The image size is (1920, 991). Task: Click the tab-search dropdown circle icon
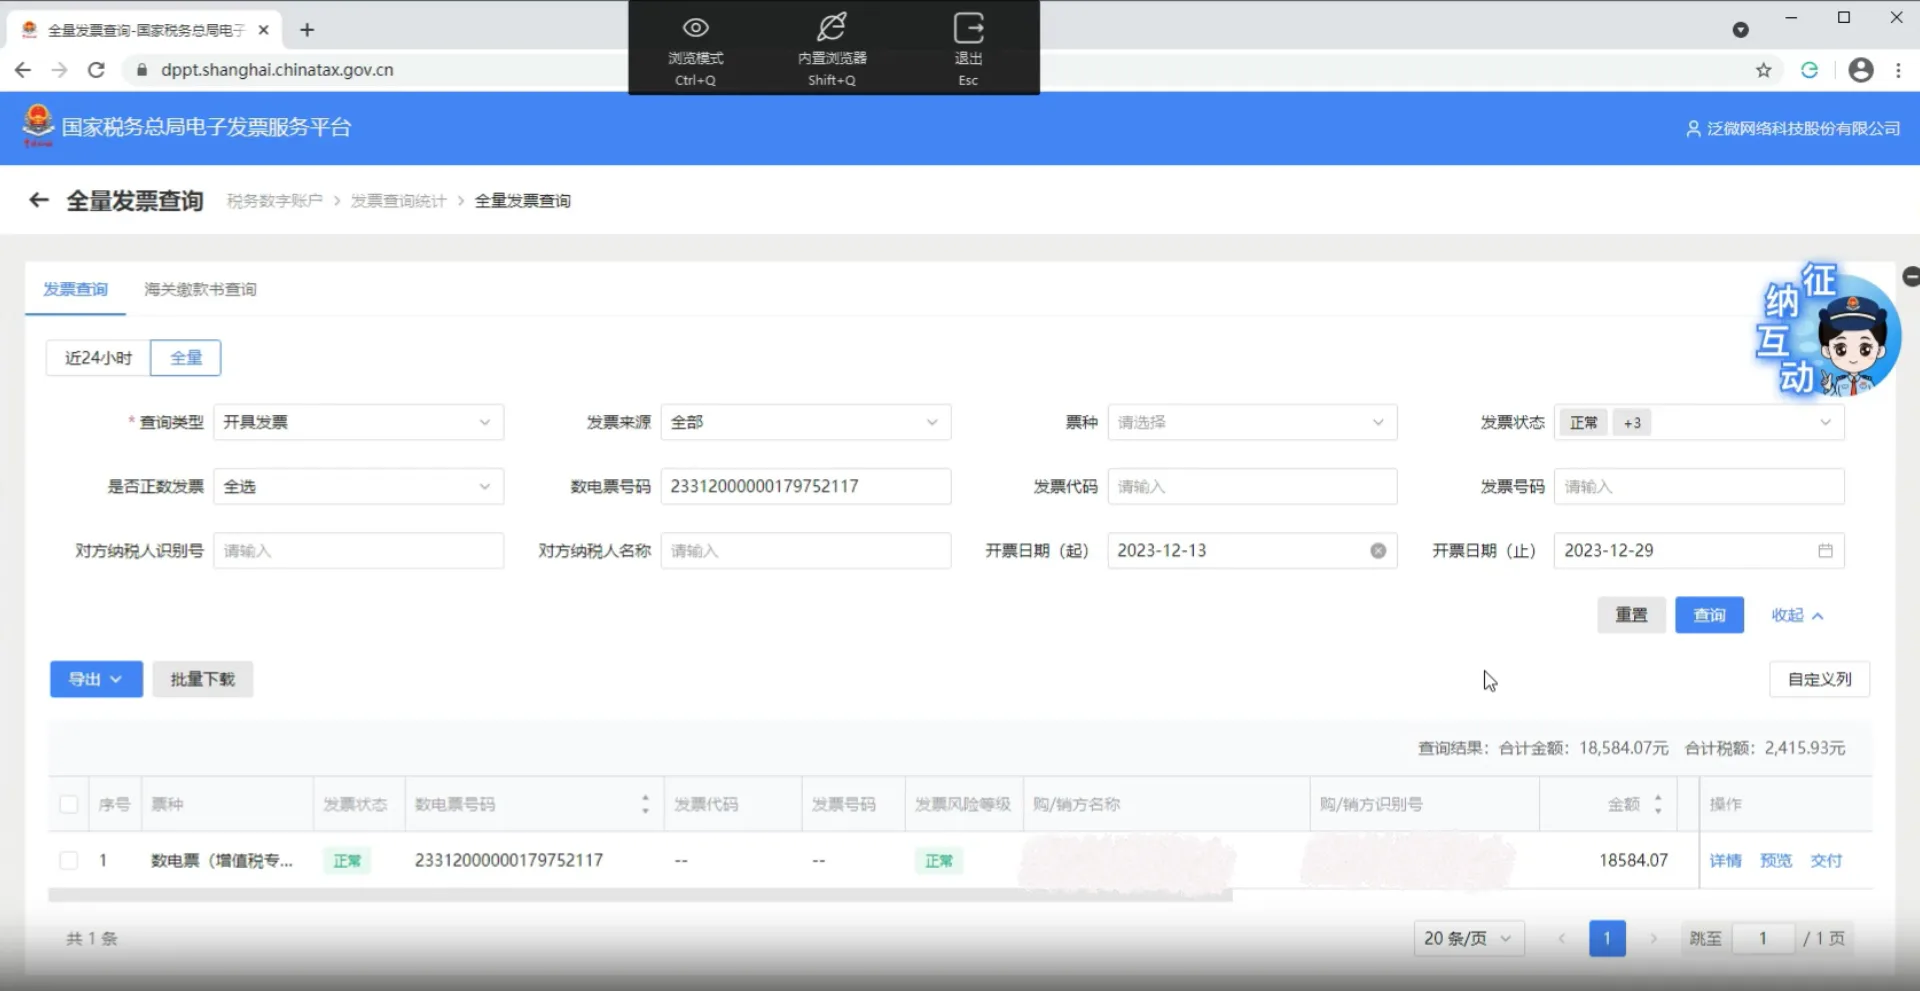(1740, 30)
